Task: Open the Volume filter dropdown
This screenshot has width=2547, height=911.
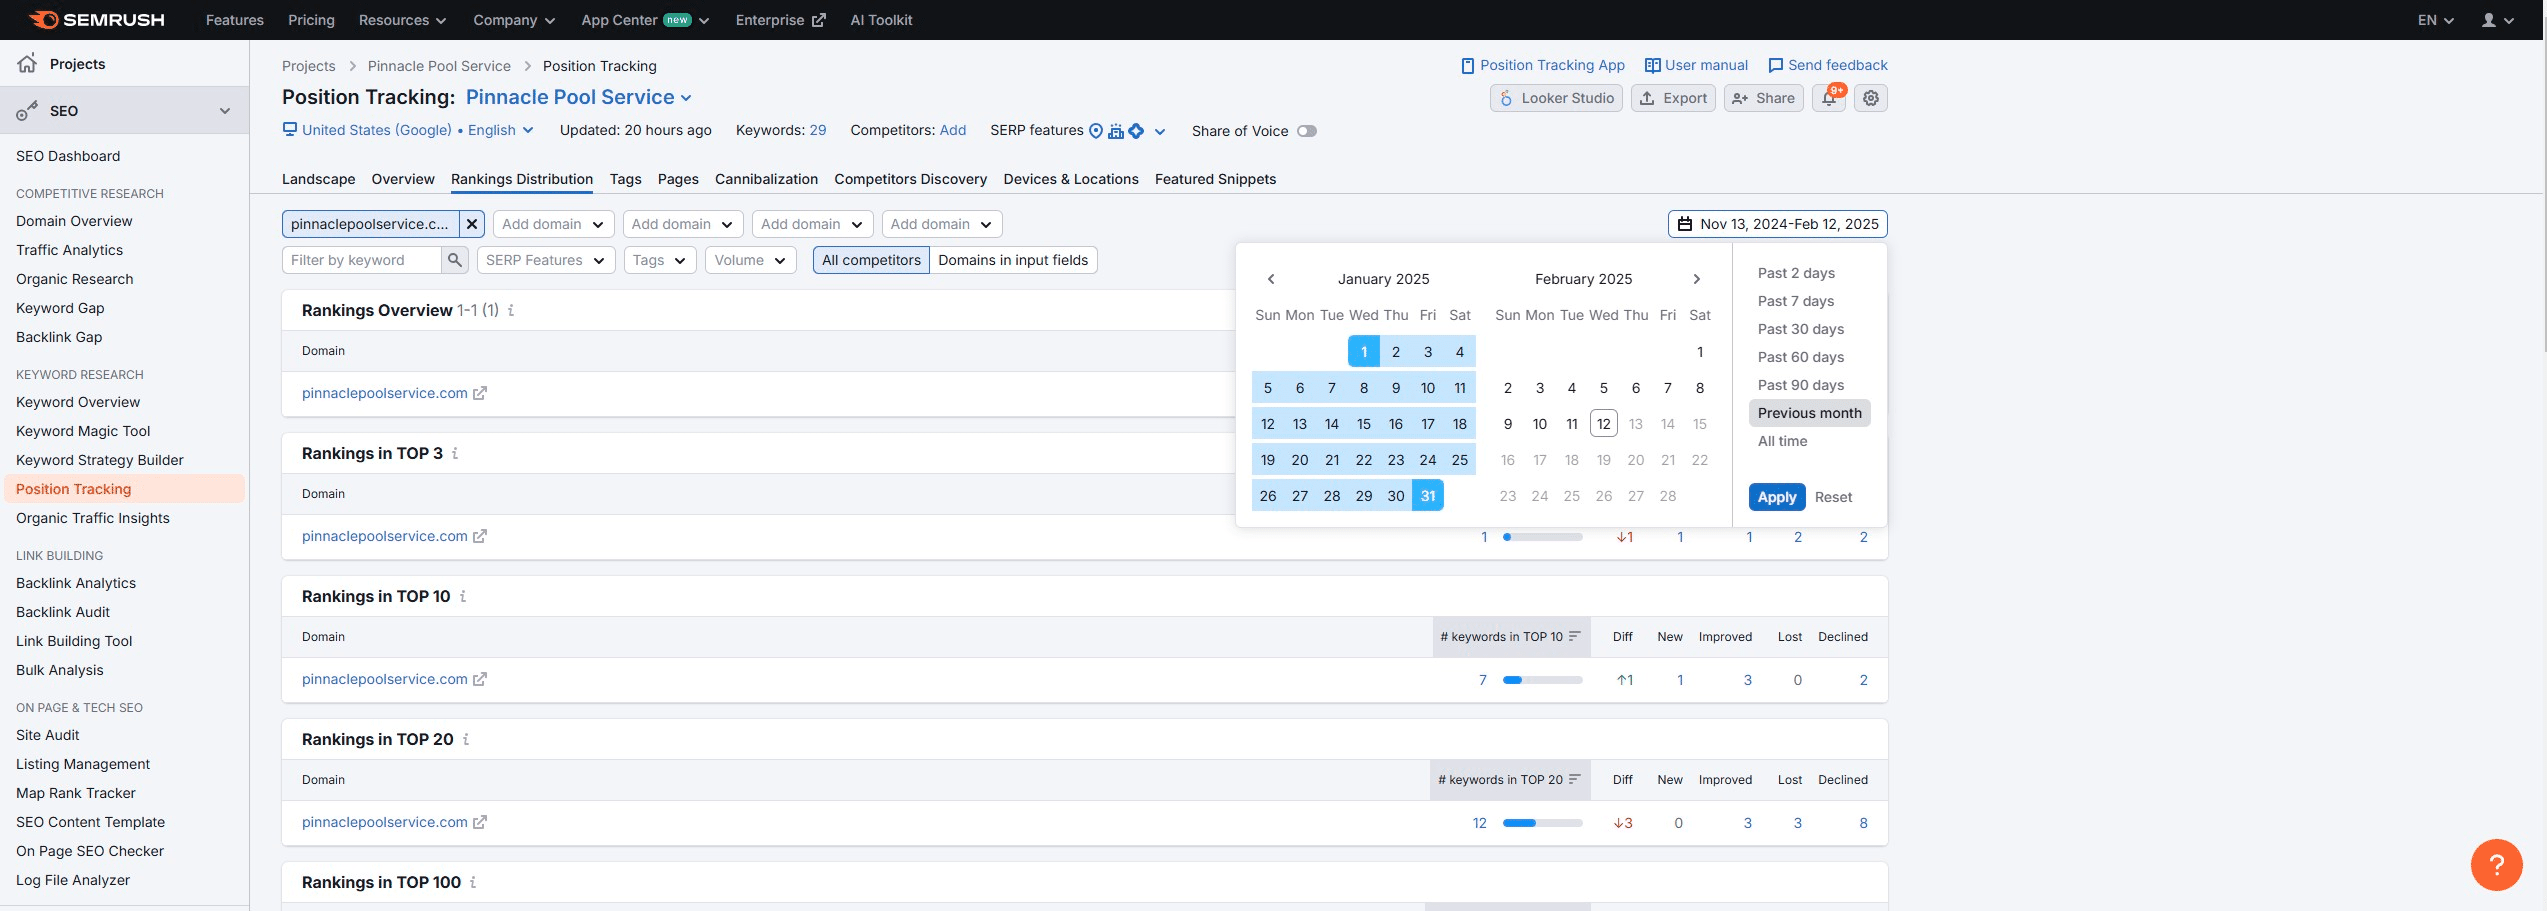Action: coord(750,260)
